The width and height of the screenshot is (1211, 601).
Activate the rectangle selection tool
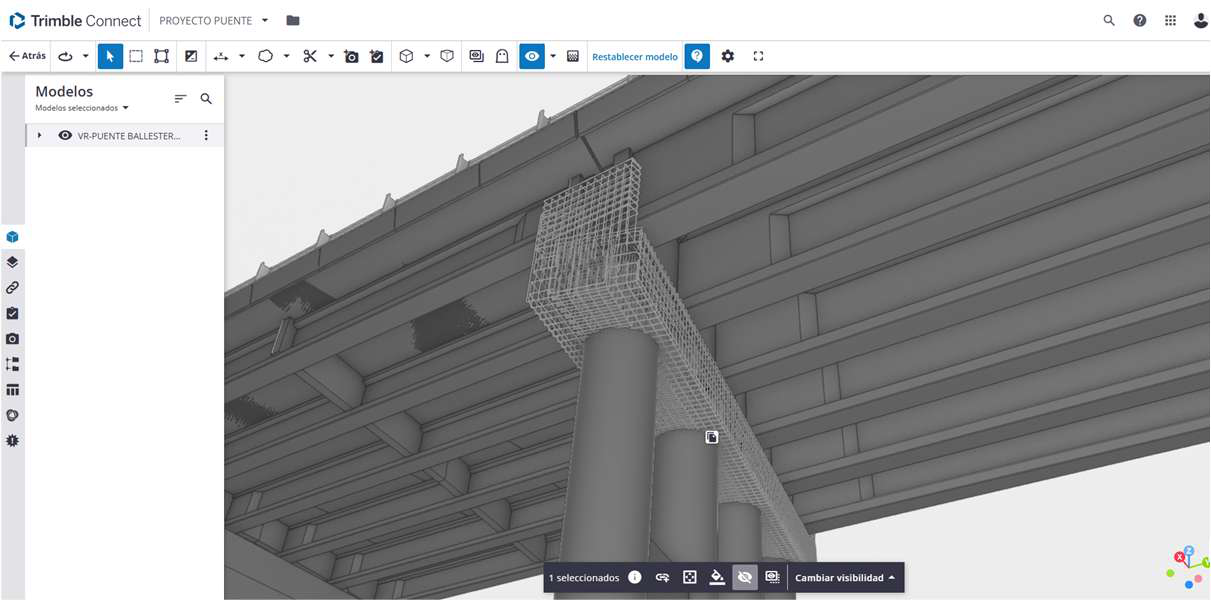coord(136,56)
